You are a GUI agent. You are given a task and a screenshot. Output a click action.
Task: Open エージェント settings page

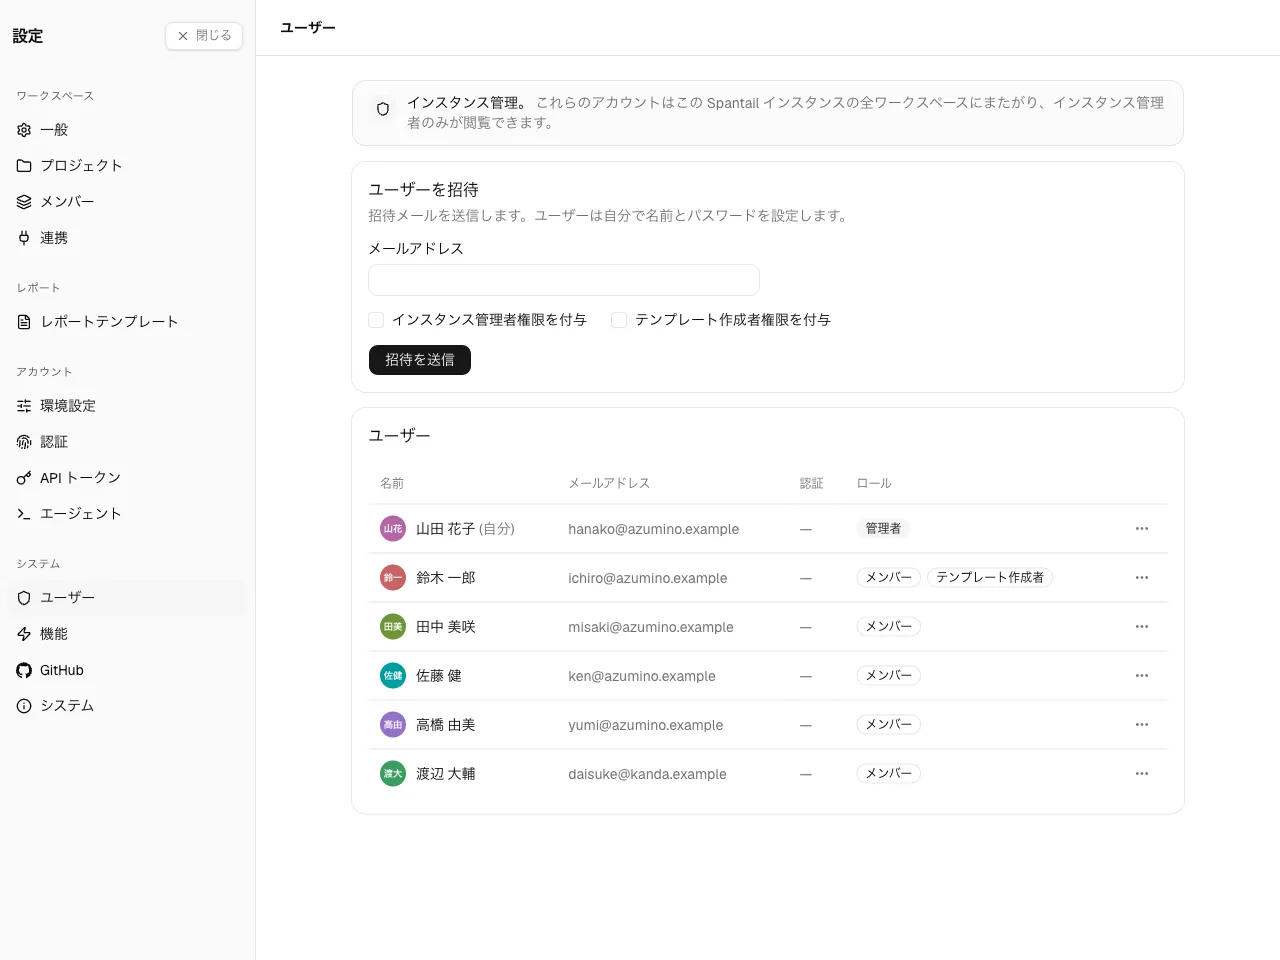click(x=127, y=514)
